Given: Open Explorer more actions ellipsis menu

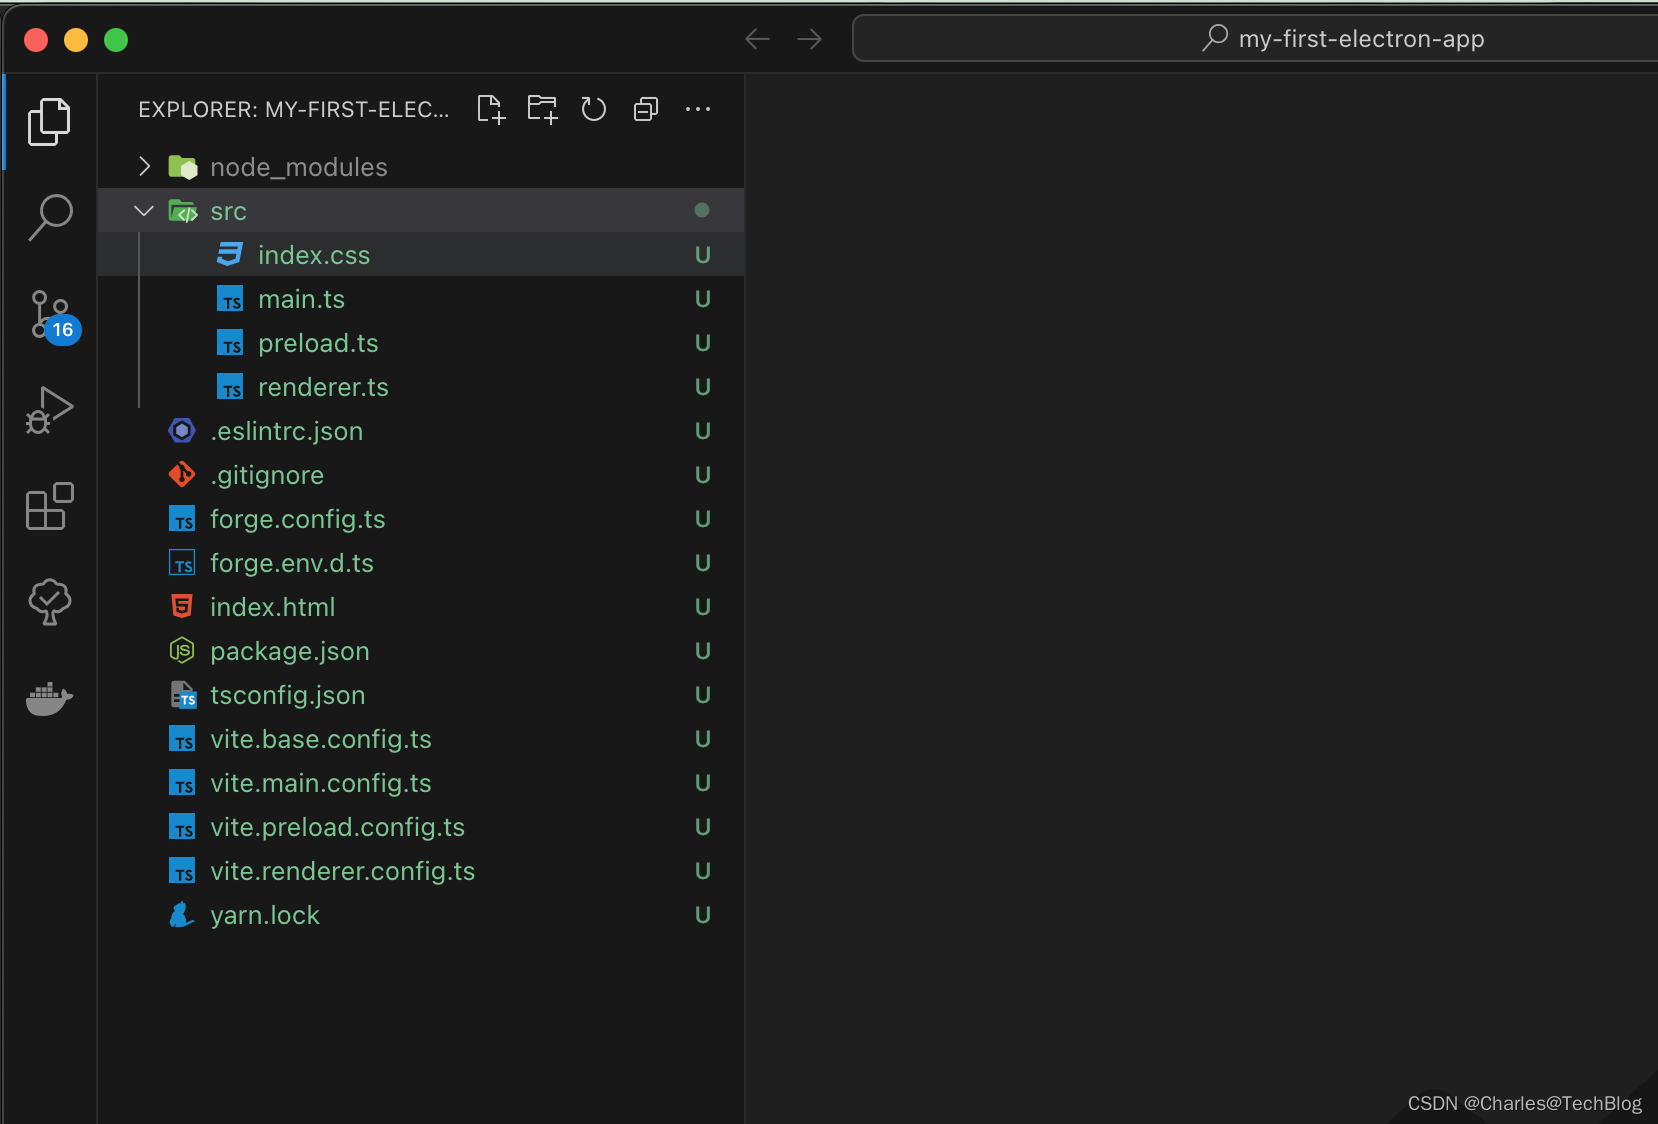Looking at the screenshot, I should [x=698, y=109].
